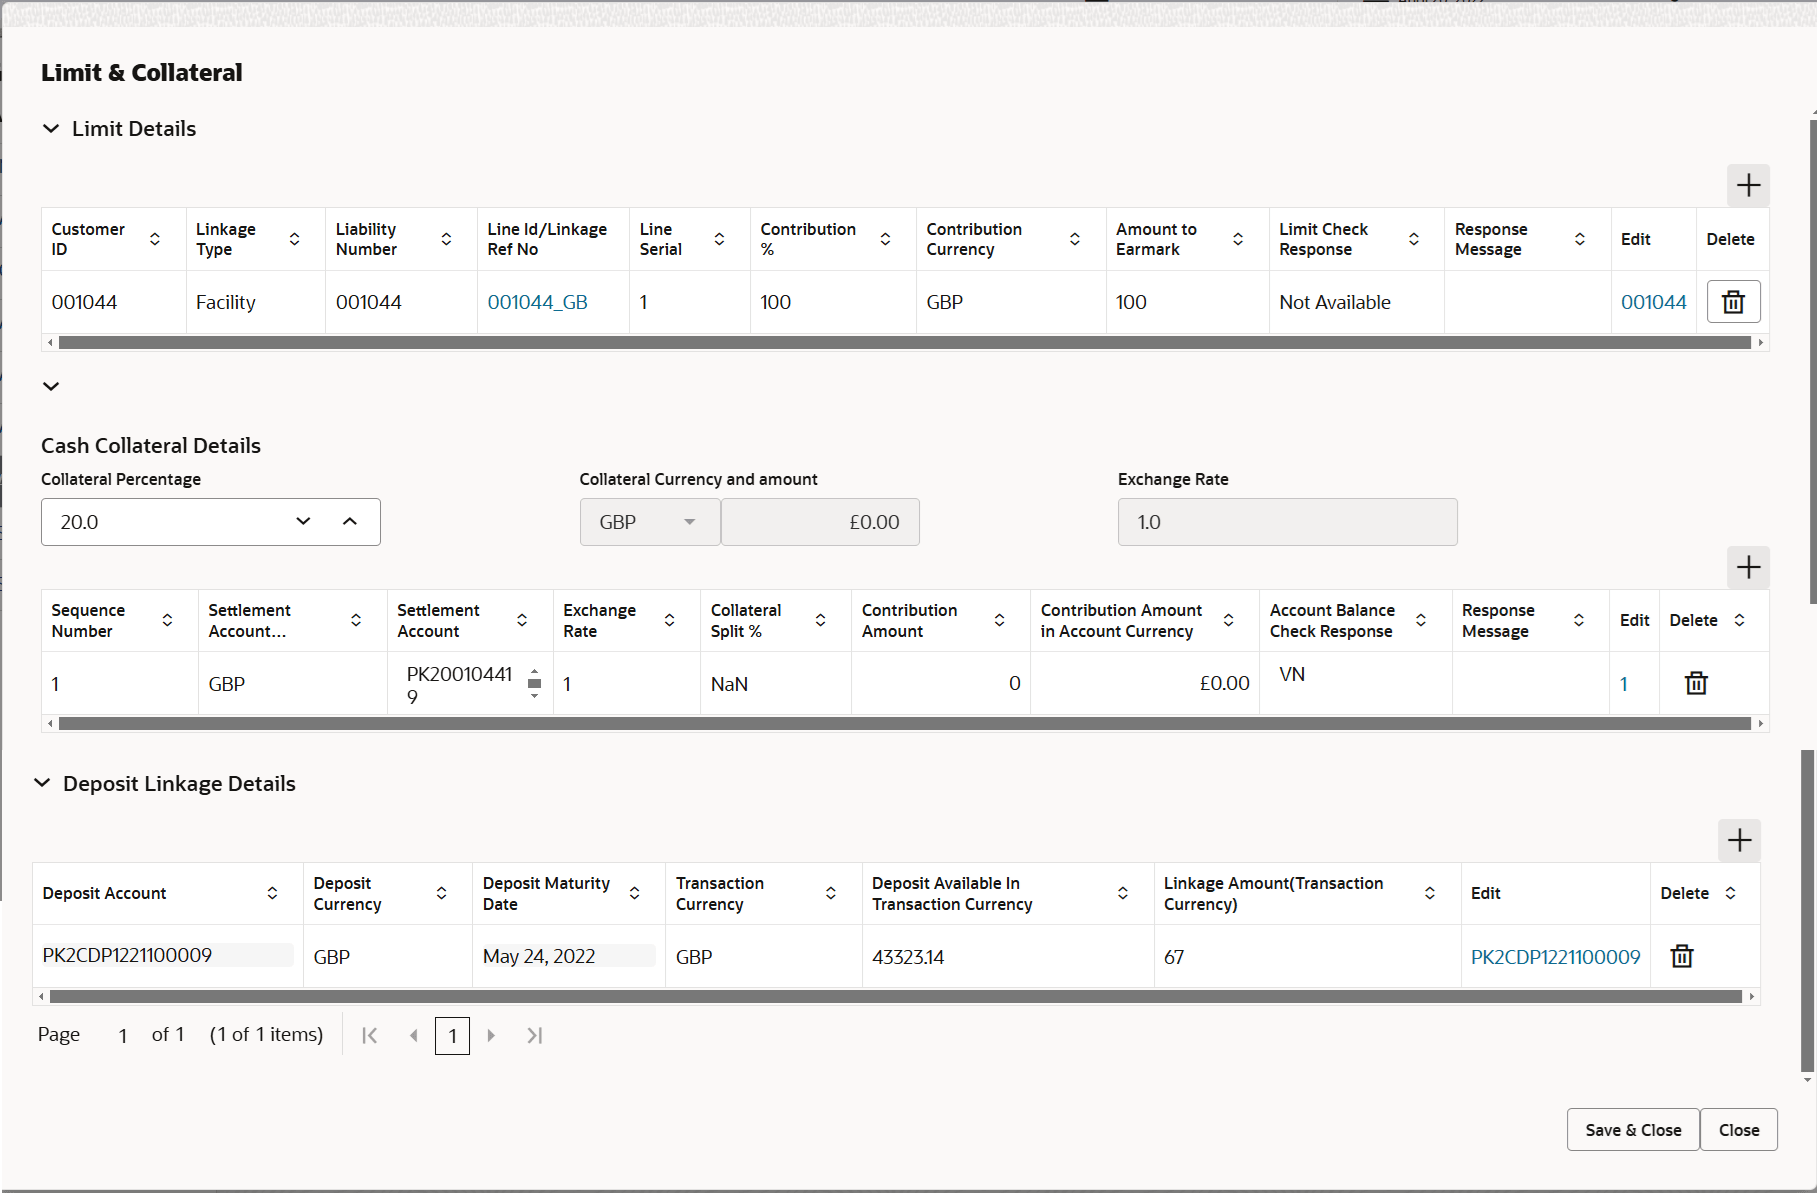
Task: Toggle sorting on Customer ID column
Action: tap(155, 238)
